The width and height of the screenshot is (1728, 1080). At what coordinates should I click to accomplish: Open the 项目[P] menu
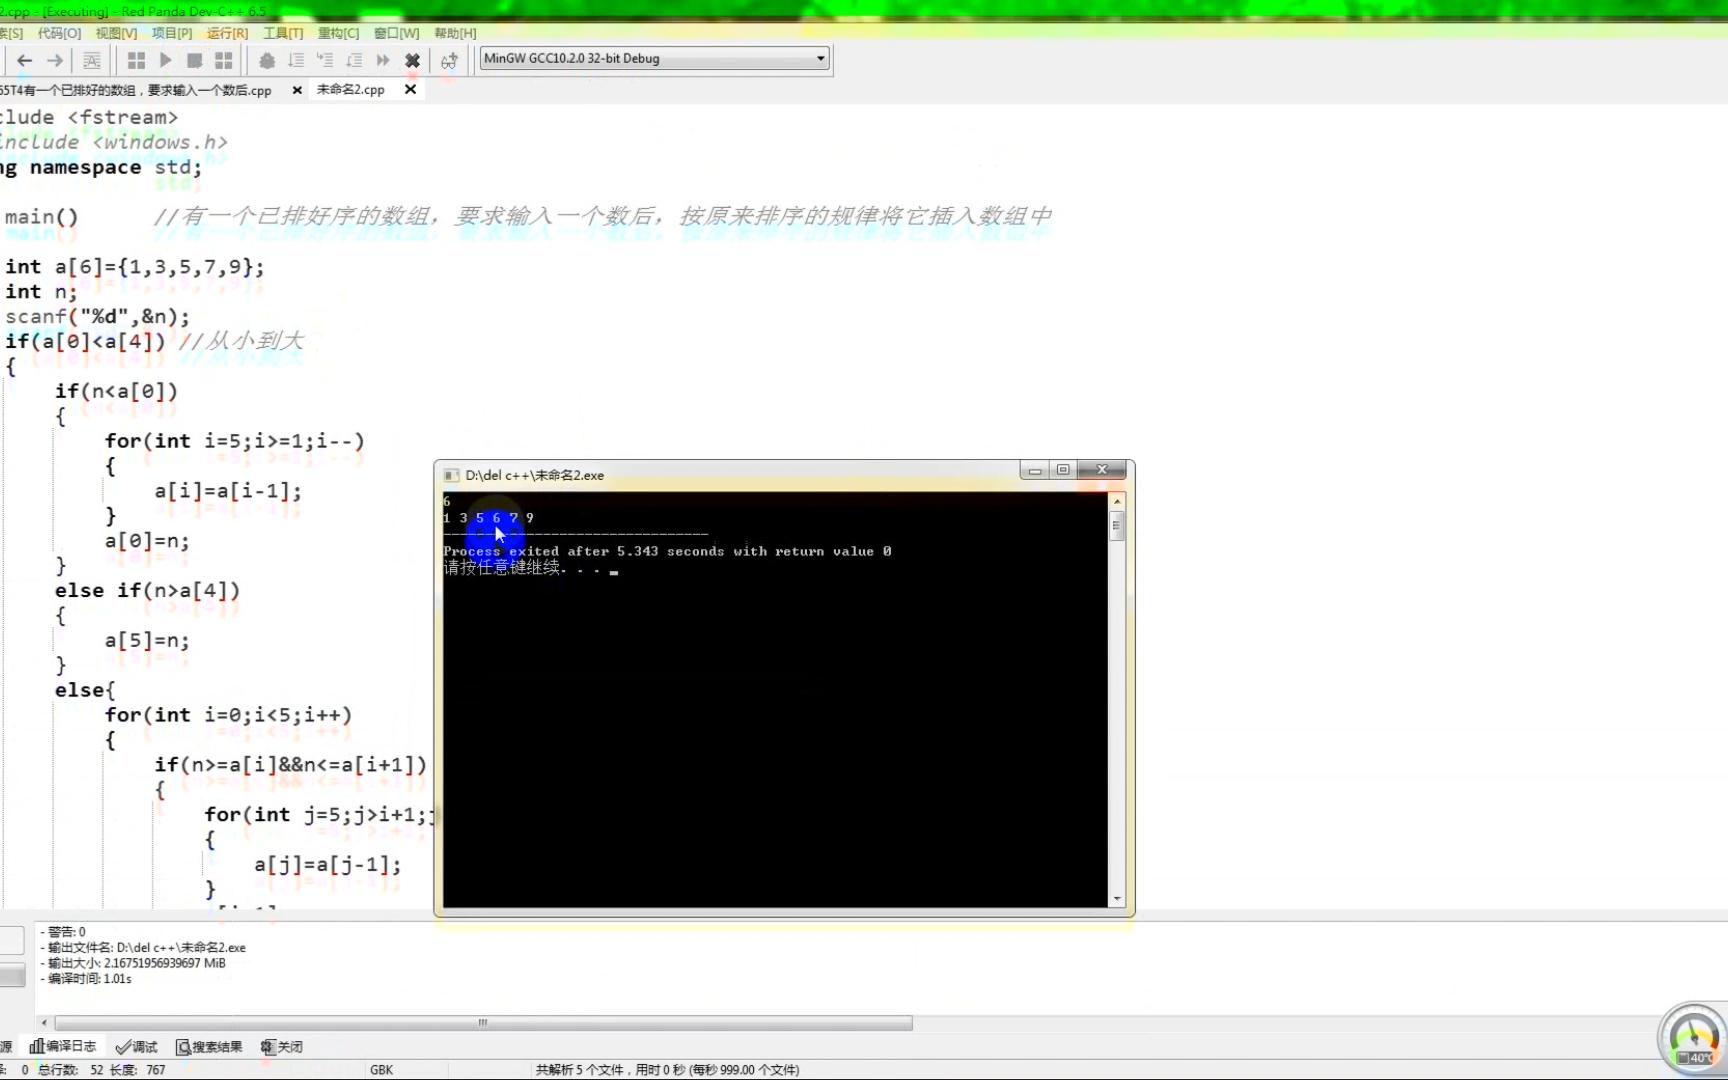(172, 33)
